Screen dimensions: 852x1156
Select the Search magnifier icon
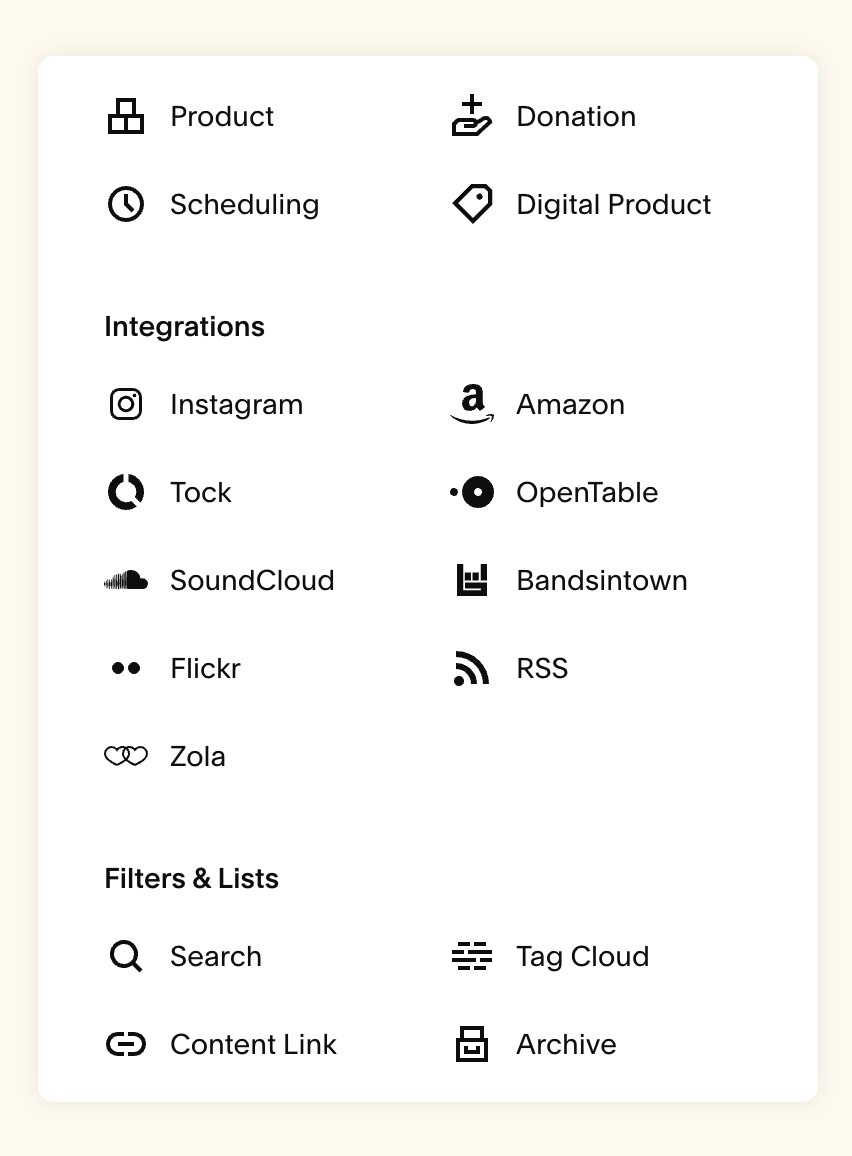coord(126,956)
